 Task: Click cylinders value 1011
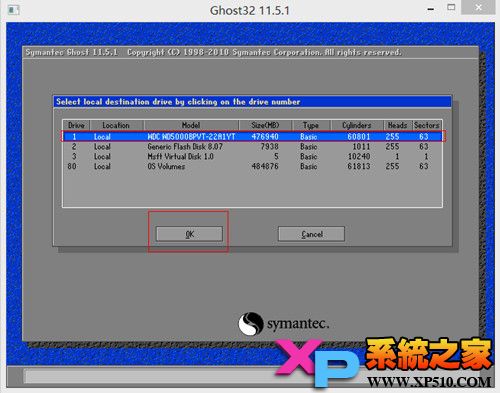[361, 146]
